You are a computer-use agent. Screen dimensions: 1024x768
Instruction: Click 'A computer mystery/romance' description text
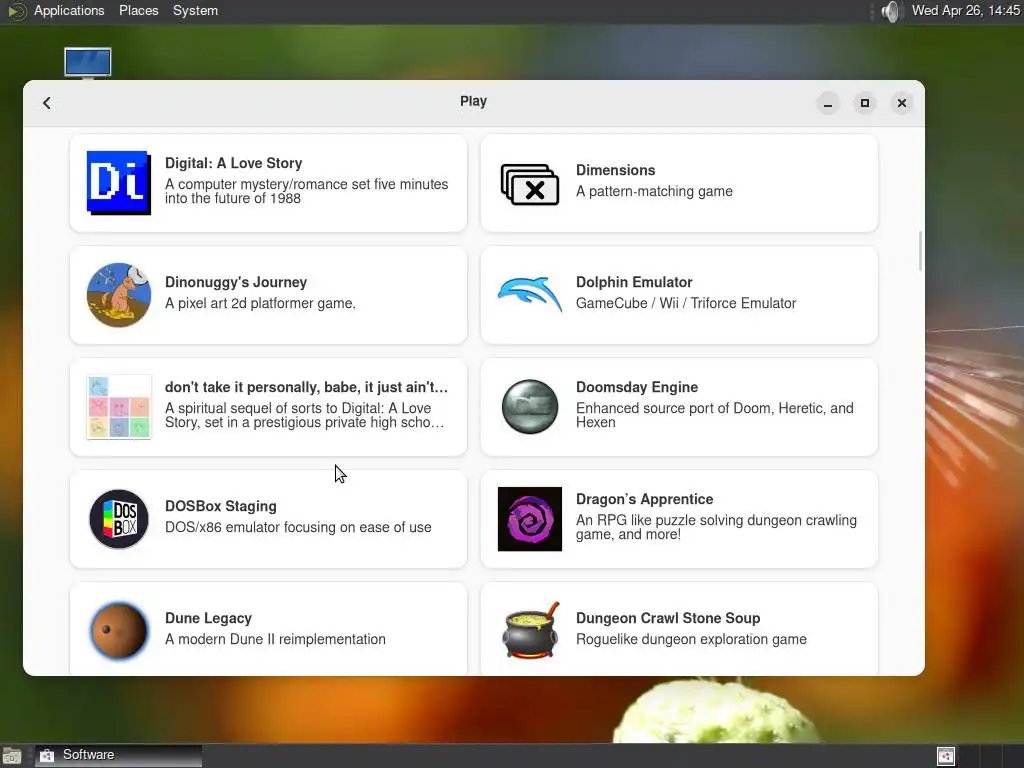(306, 191)
